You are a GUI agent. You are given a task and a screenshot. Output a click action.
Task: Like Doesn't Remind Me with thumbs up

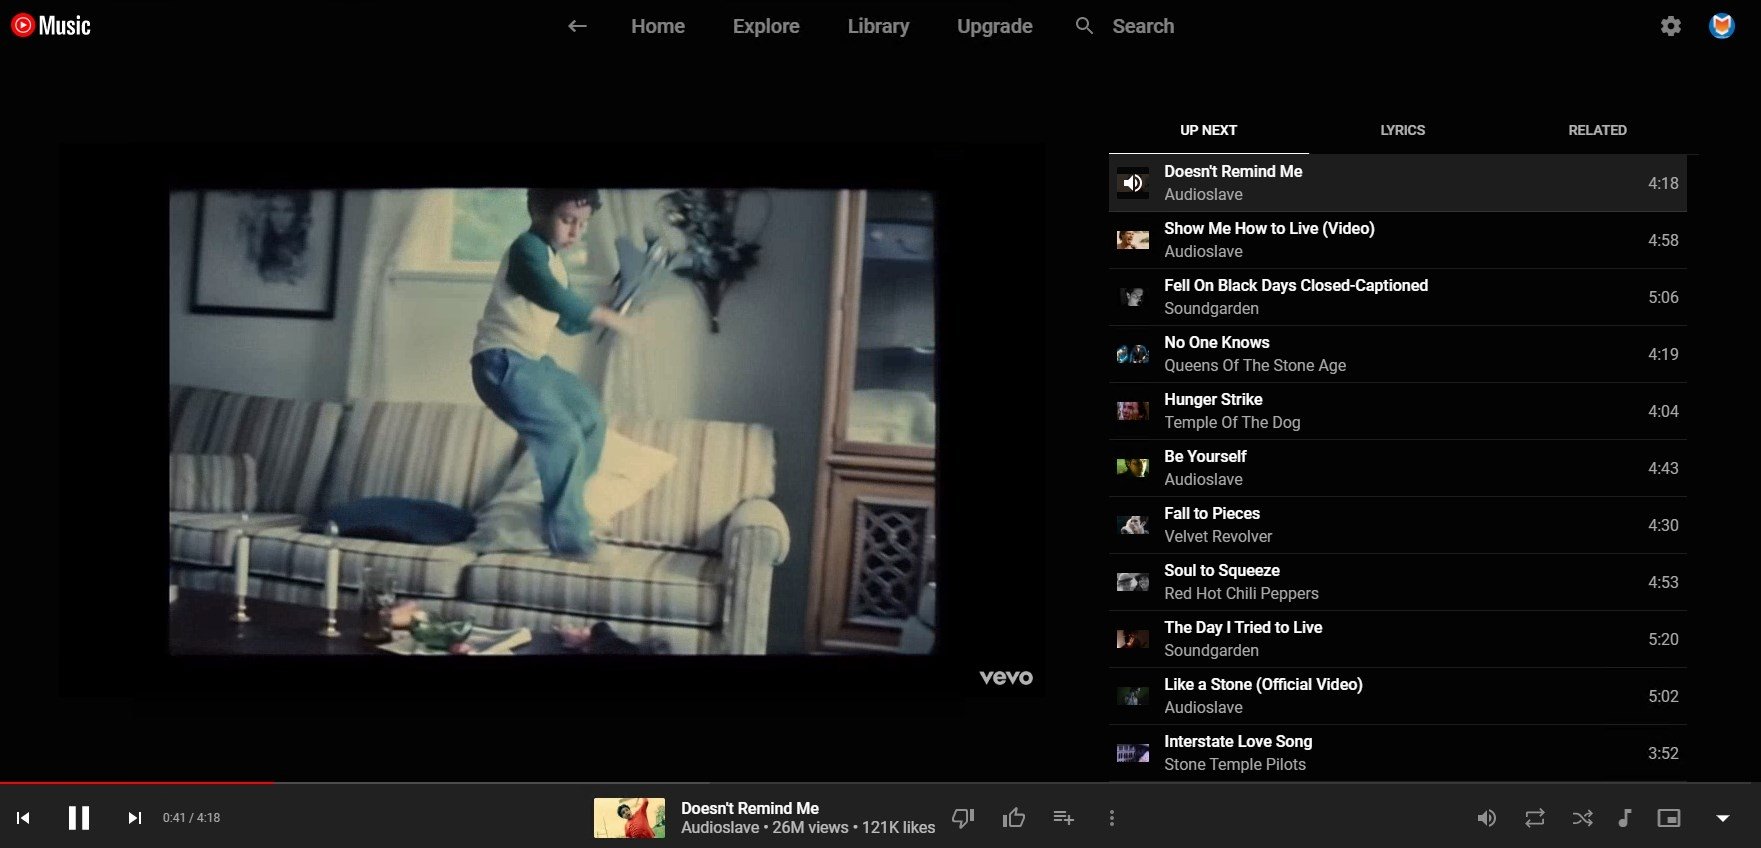coord(1014,818)
